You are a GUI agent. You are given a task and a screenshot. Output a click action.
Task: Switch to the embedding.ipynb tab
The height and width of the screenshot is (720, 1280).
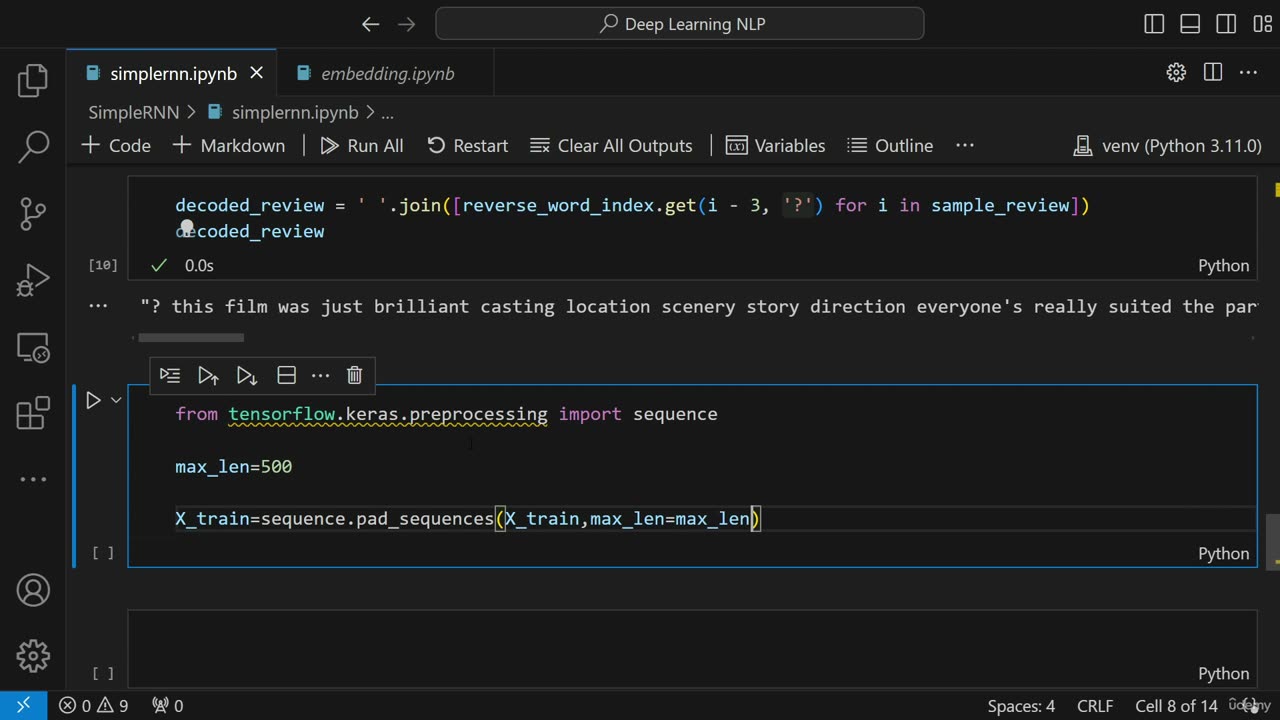[x=387, y=73]
